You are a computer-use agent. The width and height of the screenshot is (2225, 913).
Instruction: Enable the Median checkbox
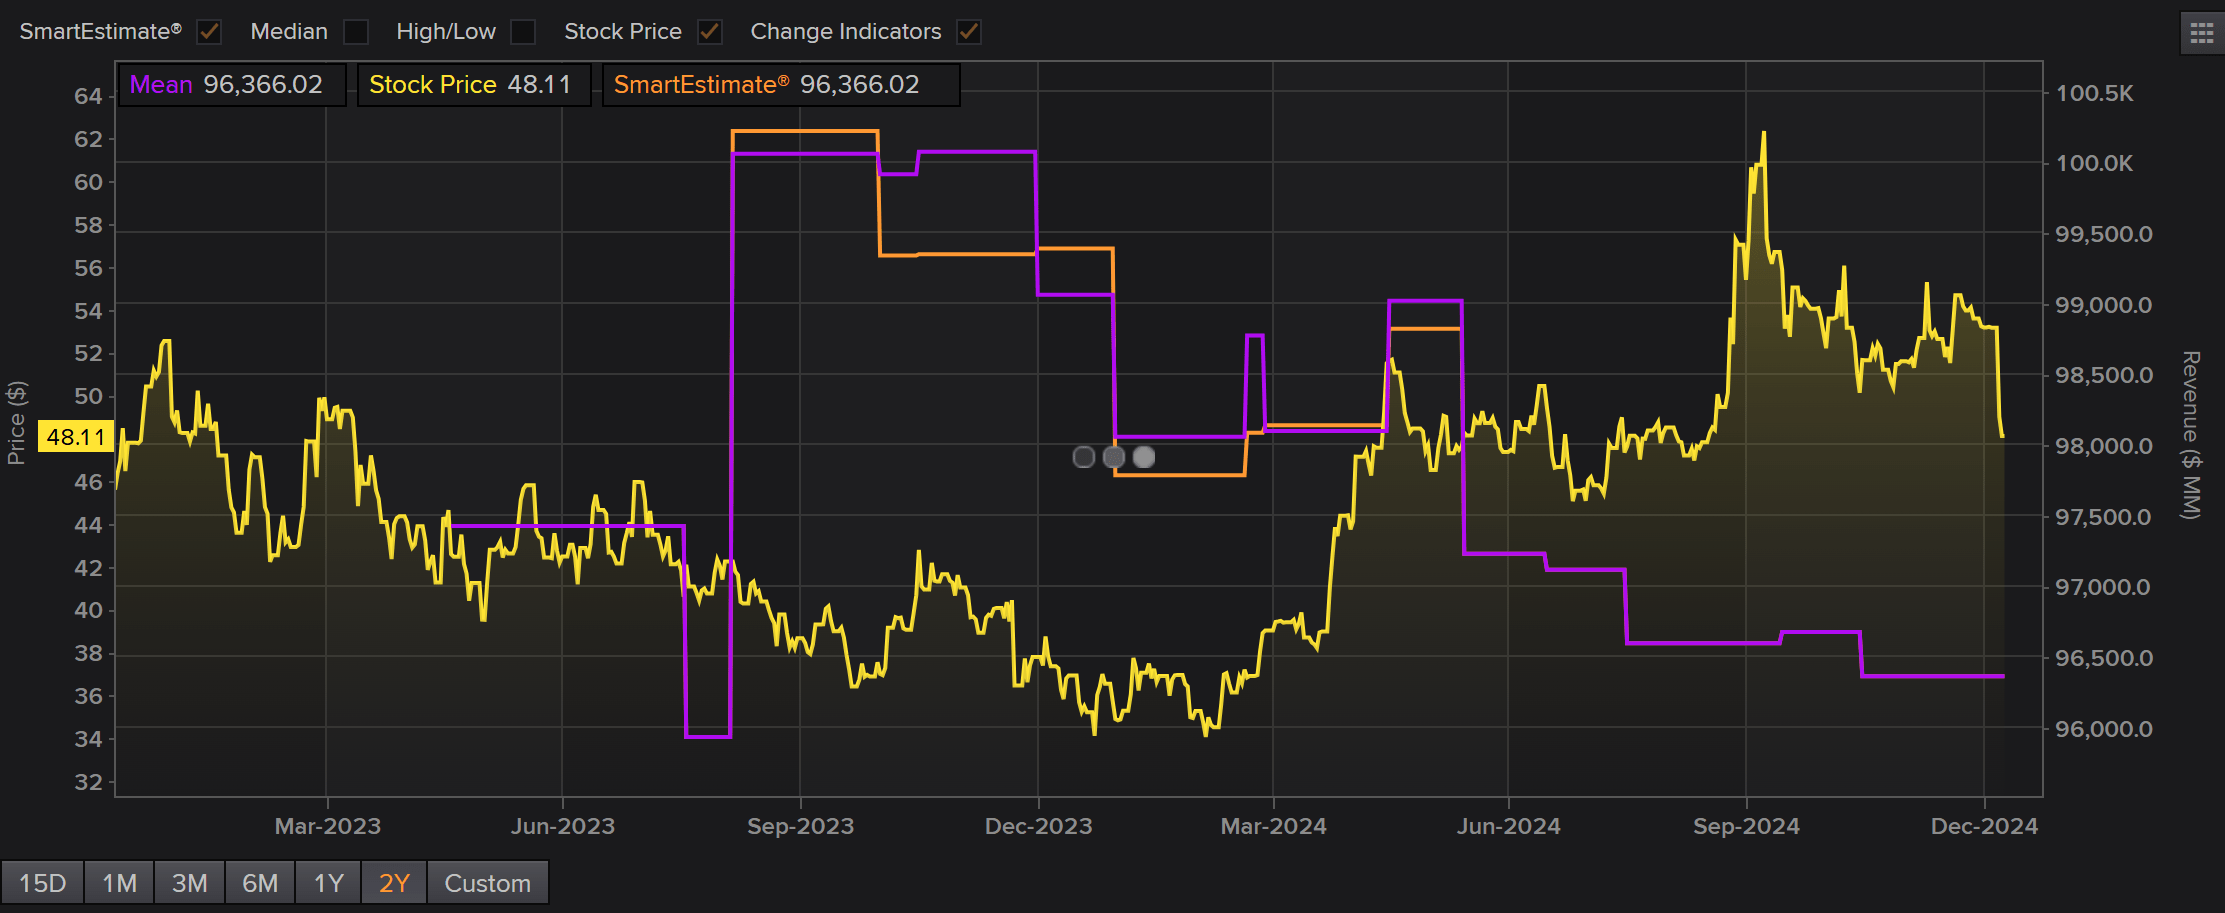point(356,32)
